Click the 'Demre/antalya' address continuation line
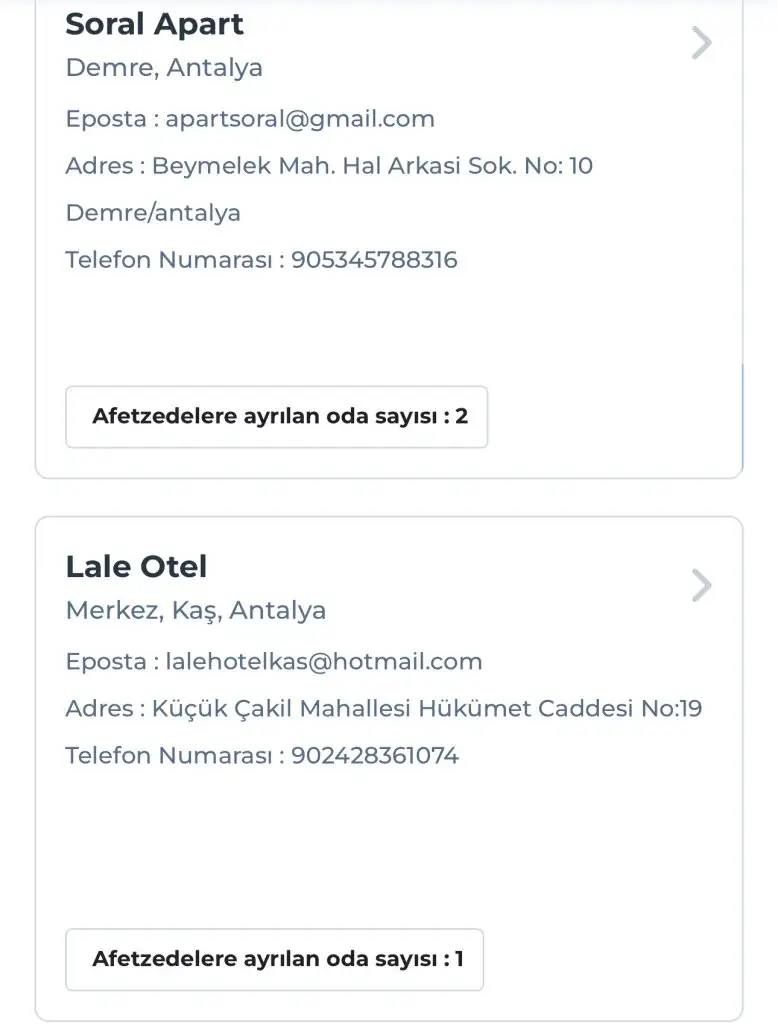The height and width of the screenshot is (1024, 778). coord(153,213)
